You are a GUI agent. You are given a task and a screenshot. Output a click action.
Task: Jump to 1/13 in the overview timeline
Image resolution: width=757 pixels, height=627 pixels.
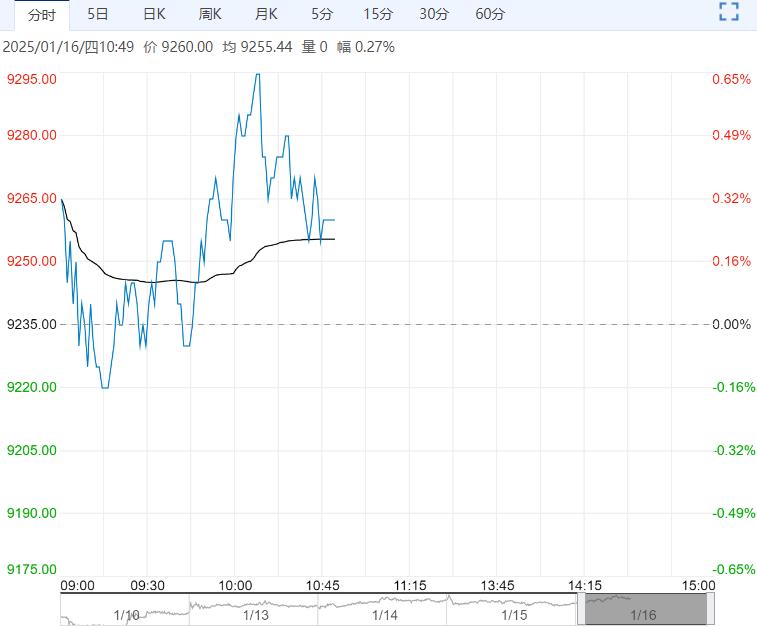pos(256,615)
